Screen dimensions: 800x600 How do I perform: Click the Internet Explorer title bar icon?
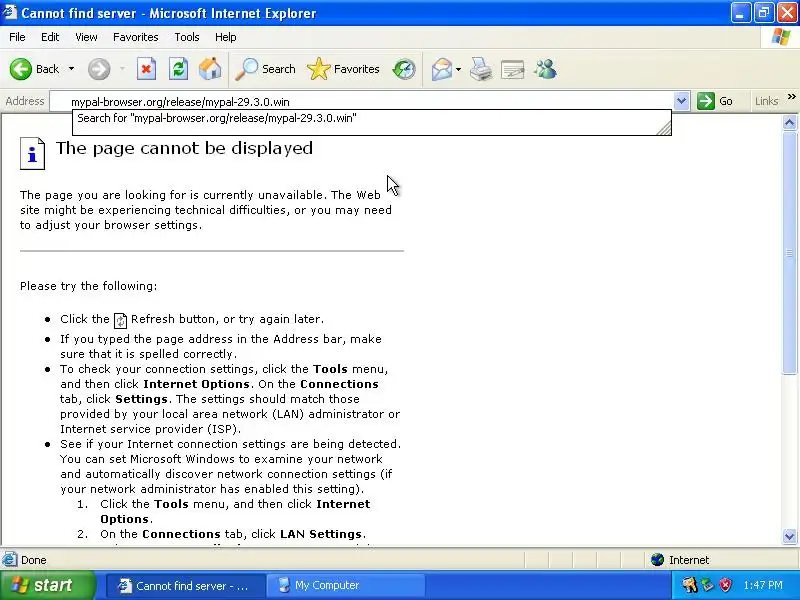pyautogui.click(x=10, y=12)
